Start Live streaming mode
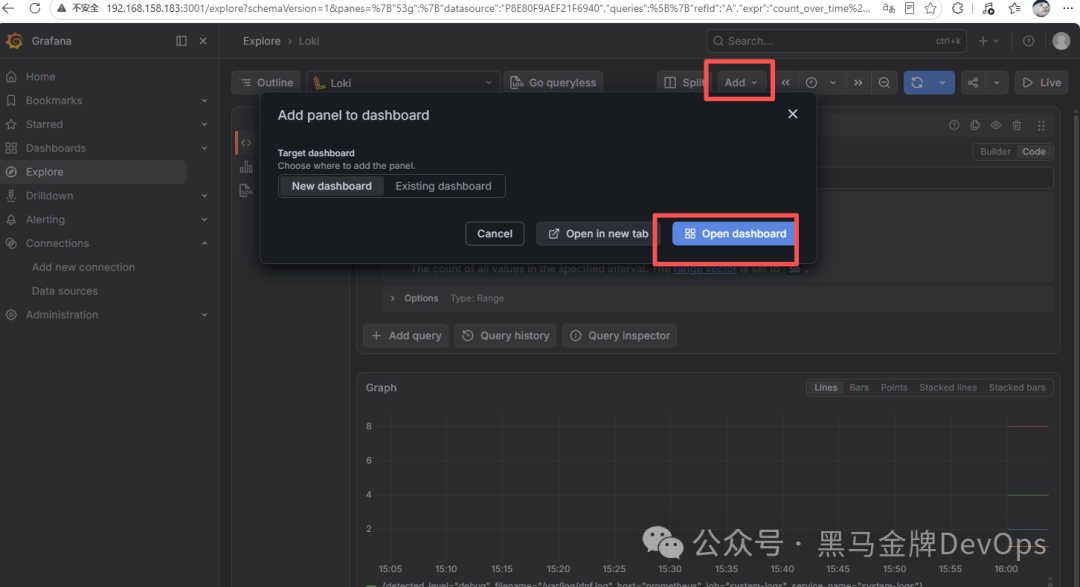Viewport: 1080px width, 587px height. pyautogui.click(x=1041, y=83)
